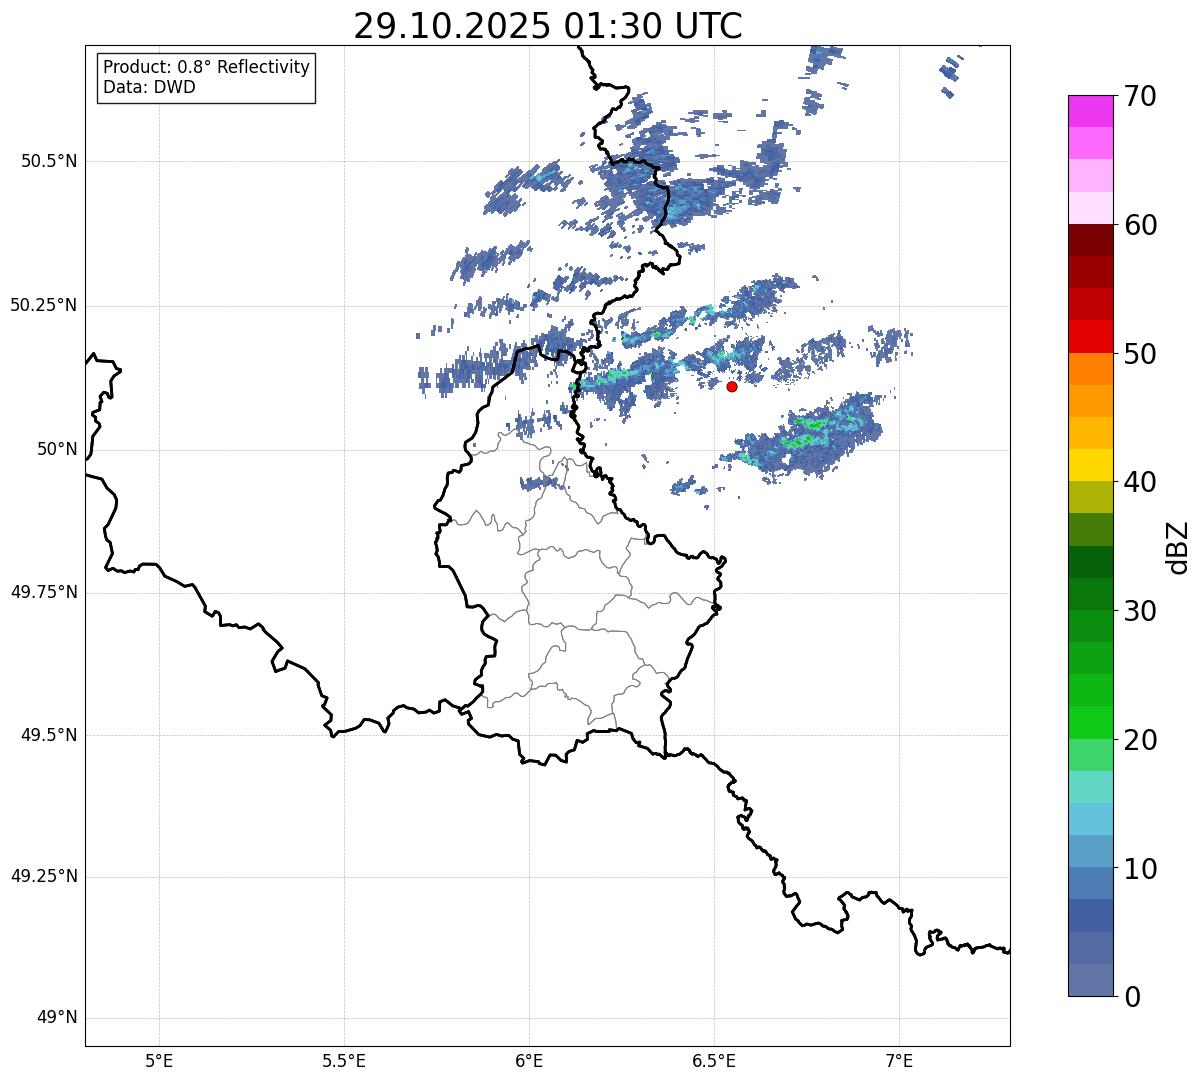The height and width of the screenshot is (1081, 1202).
Task: Click the 50.25°N latitude label
Action: pyautogui.click(x=44, y=305)
